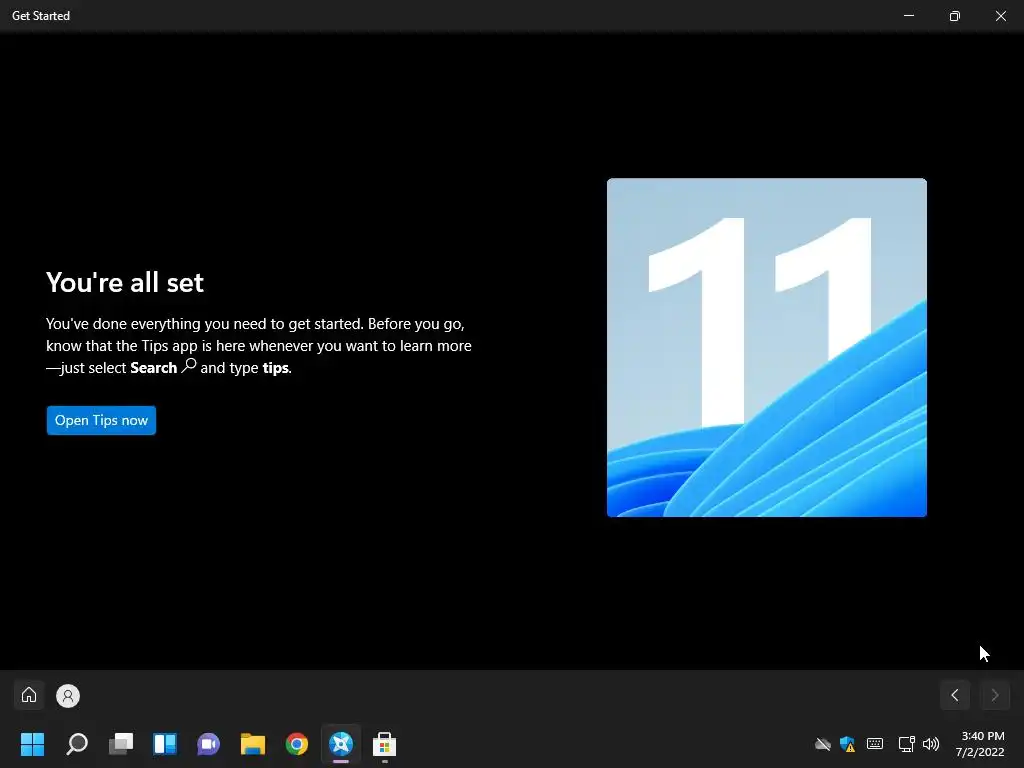Click the bold word "Search" in paragraph

pos(153,368)
